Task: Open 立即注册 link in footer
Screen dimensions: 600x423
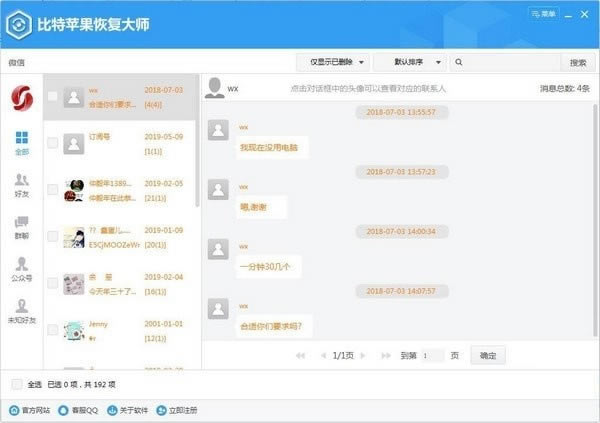Action: [x=177, y=410]
